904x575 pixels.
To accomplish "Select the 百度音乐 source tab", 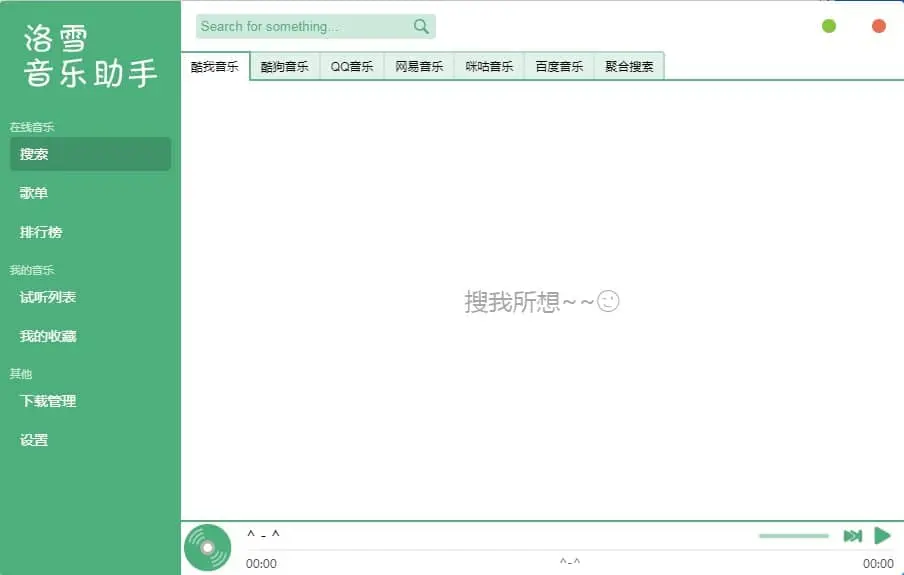I will point(559,66).
